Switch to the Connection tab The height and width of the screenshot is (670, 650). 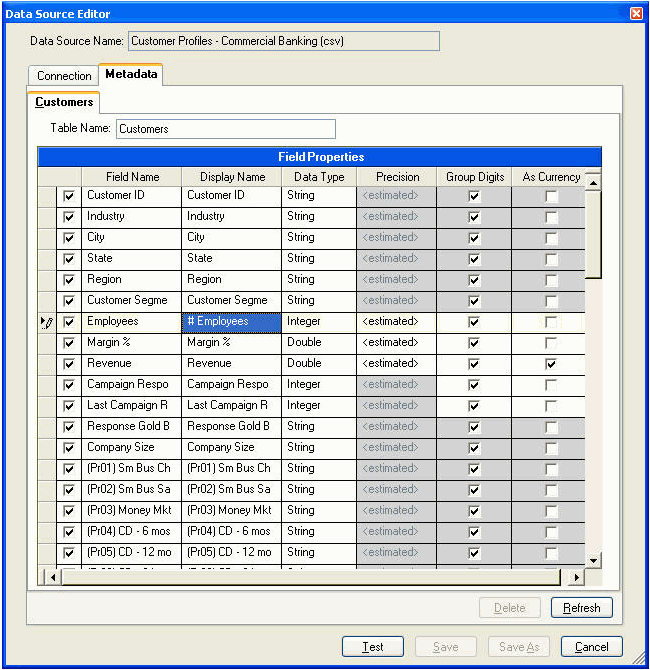click(64, 76)
